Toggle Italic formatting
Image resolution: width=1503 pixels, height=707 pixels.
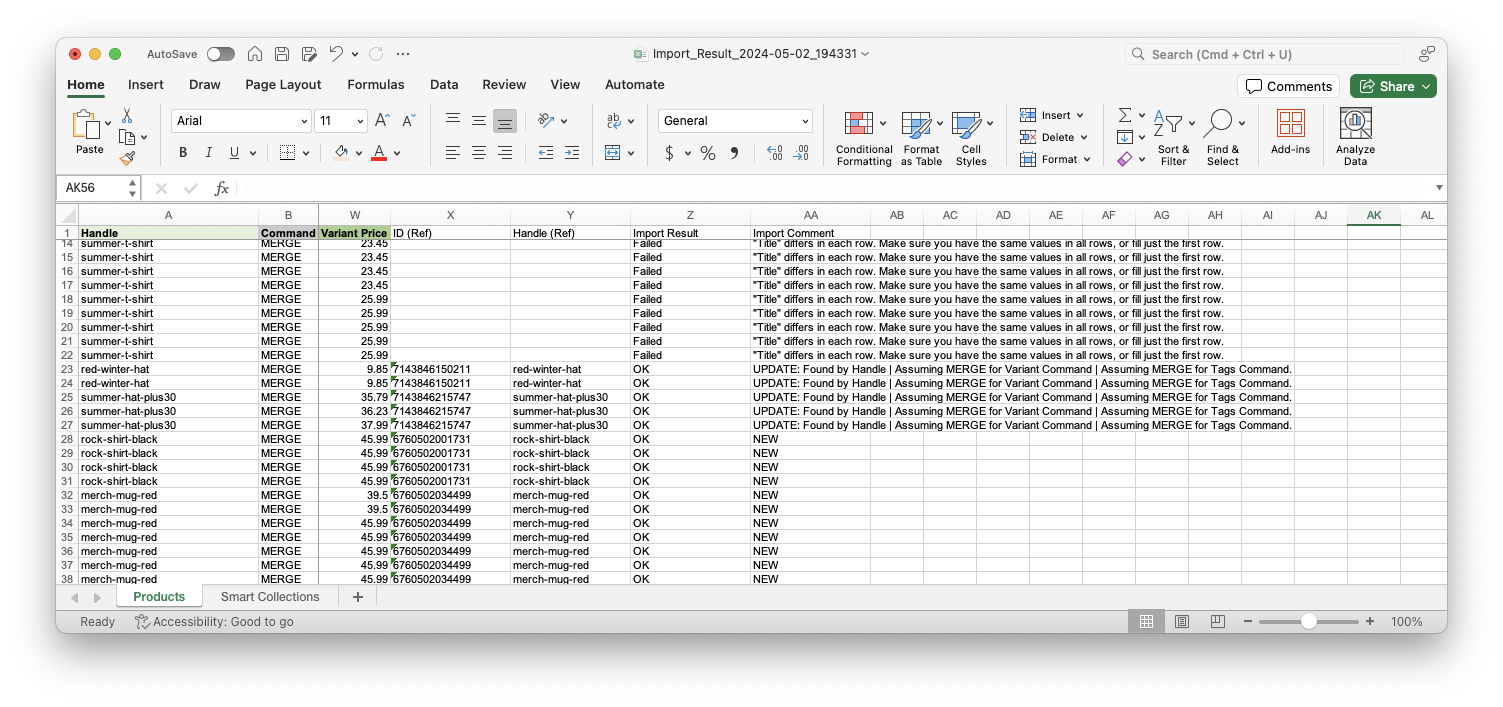(208, 153)
